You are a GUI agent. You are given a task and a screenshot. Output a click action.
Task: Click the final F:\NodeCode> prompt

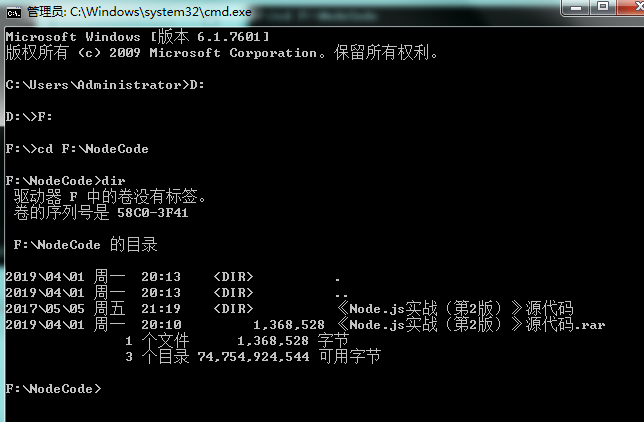(x=53, y=389)
